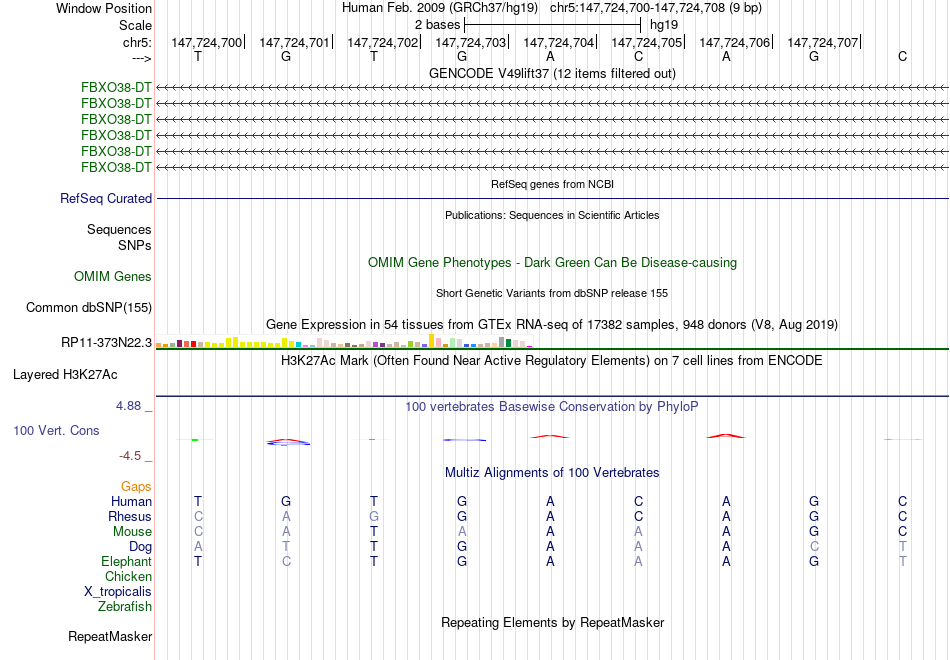Click the chr5: ruler label
This screenshot has width=950, height=660.
click(x=138, y=42)
